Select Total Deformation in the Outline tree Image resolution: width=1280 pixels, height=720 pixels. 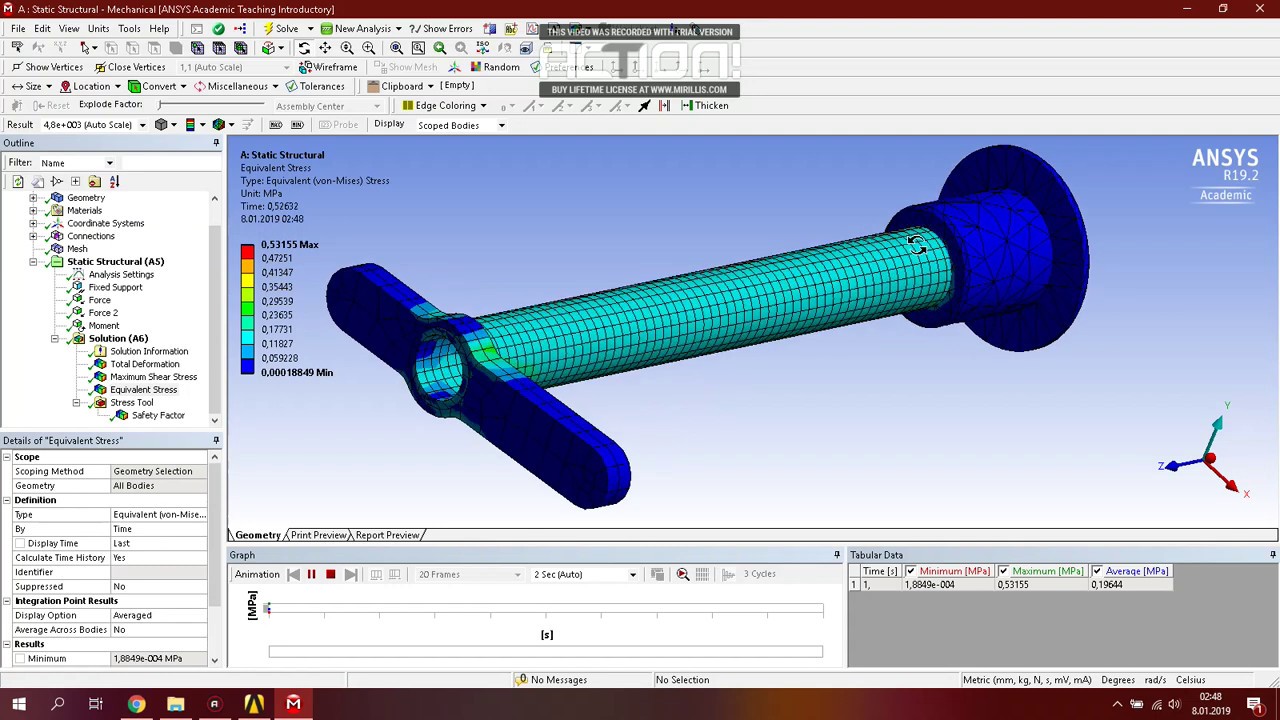145,364
